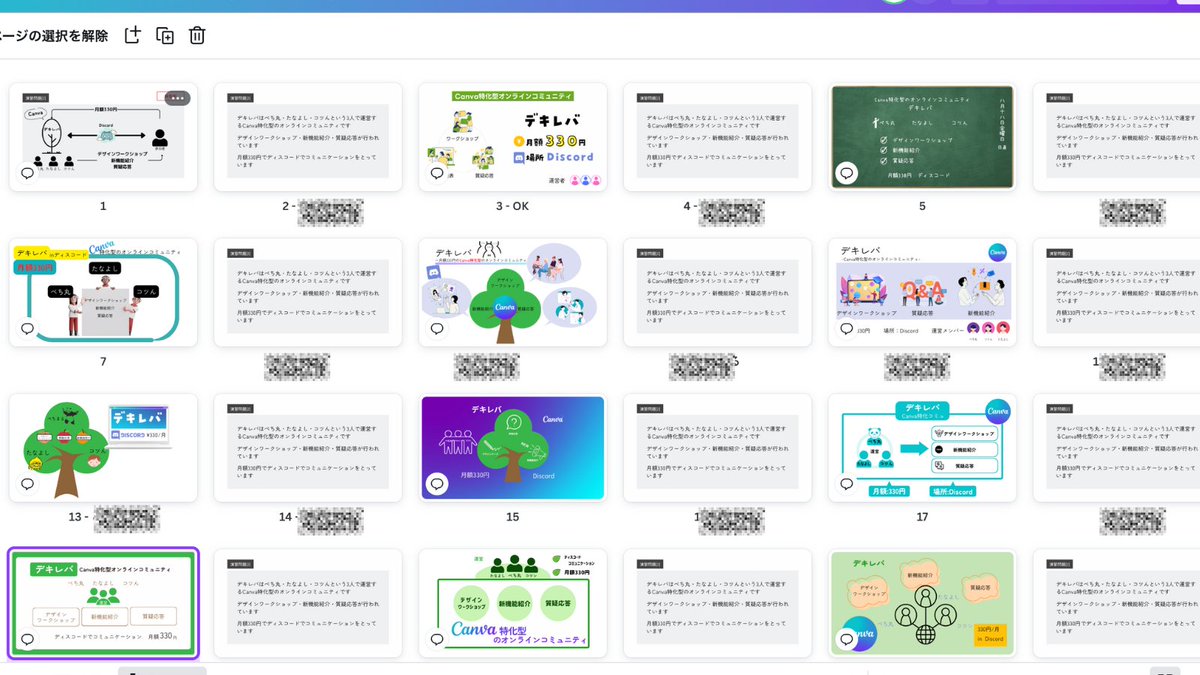Open comment bubble on page 7 thumbnail
1200x675 pixels.
(28, 328)
